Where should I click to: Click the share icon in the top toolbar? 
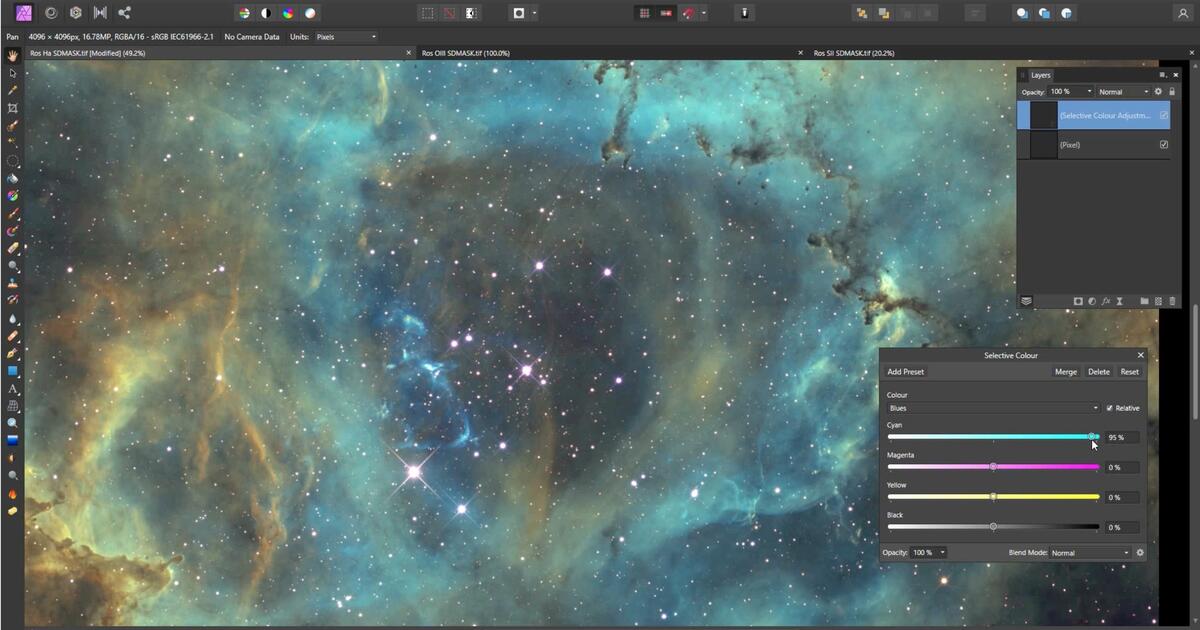pos(124,12)
